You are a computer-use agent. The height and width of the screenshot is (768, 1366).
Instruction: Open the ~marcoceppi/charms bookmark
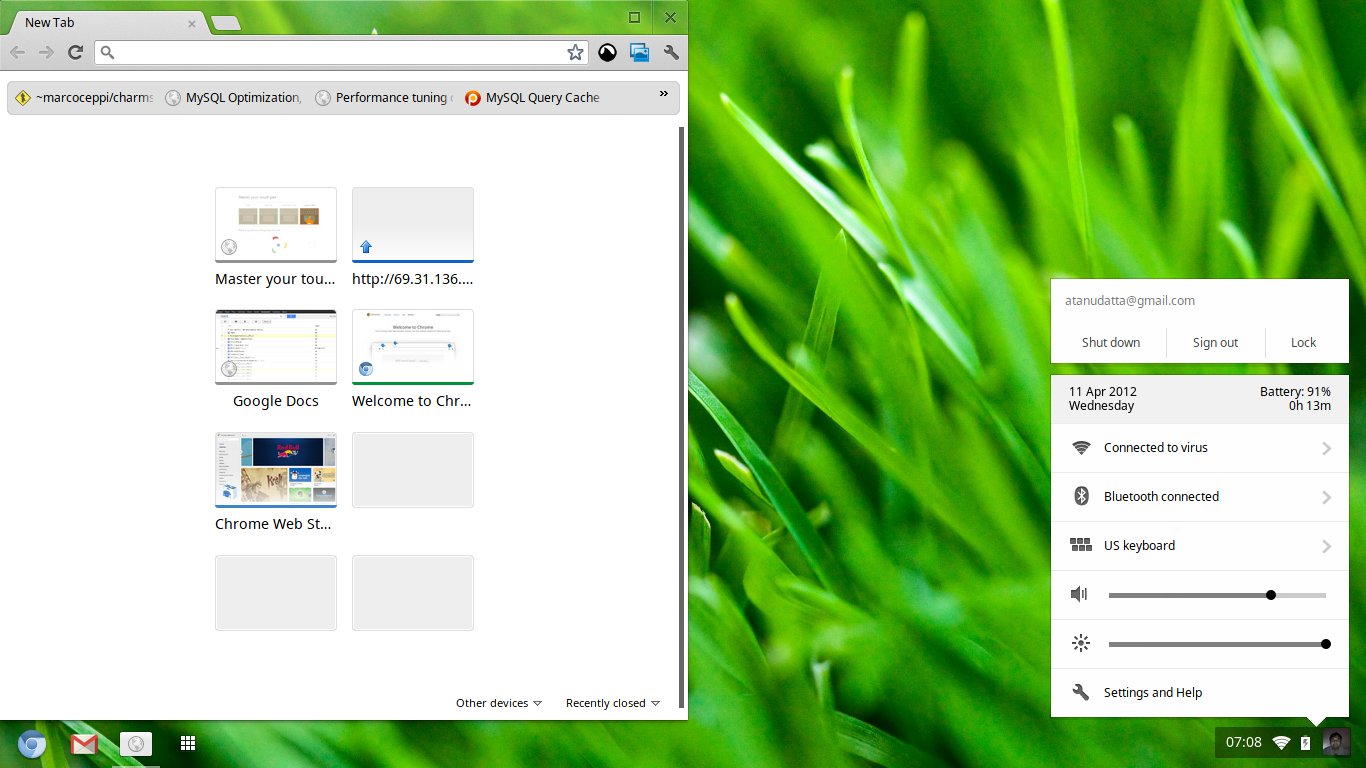tap(85, 98)
